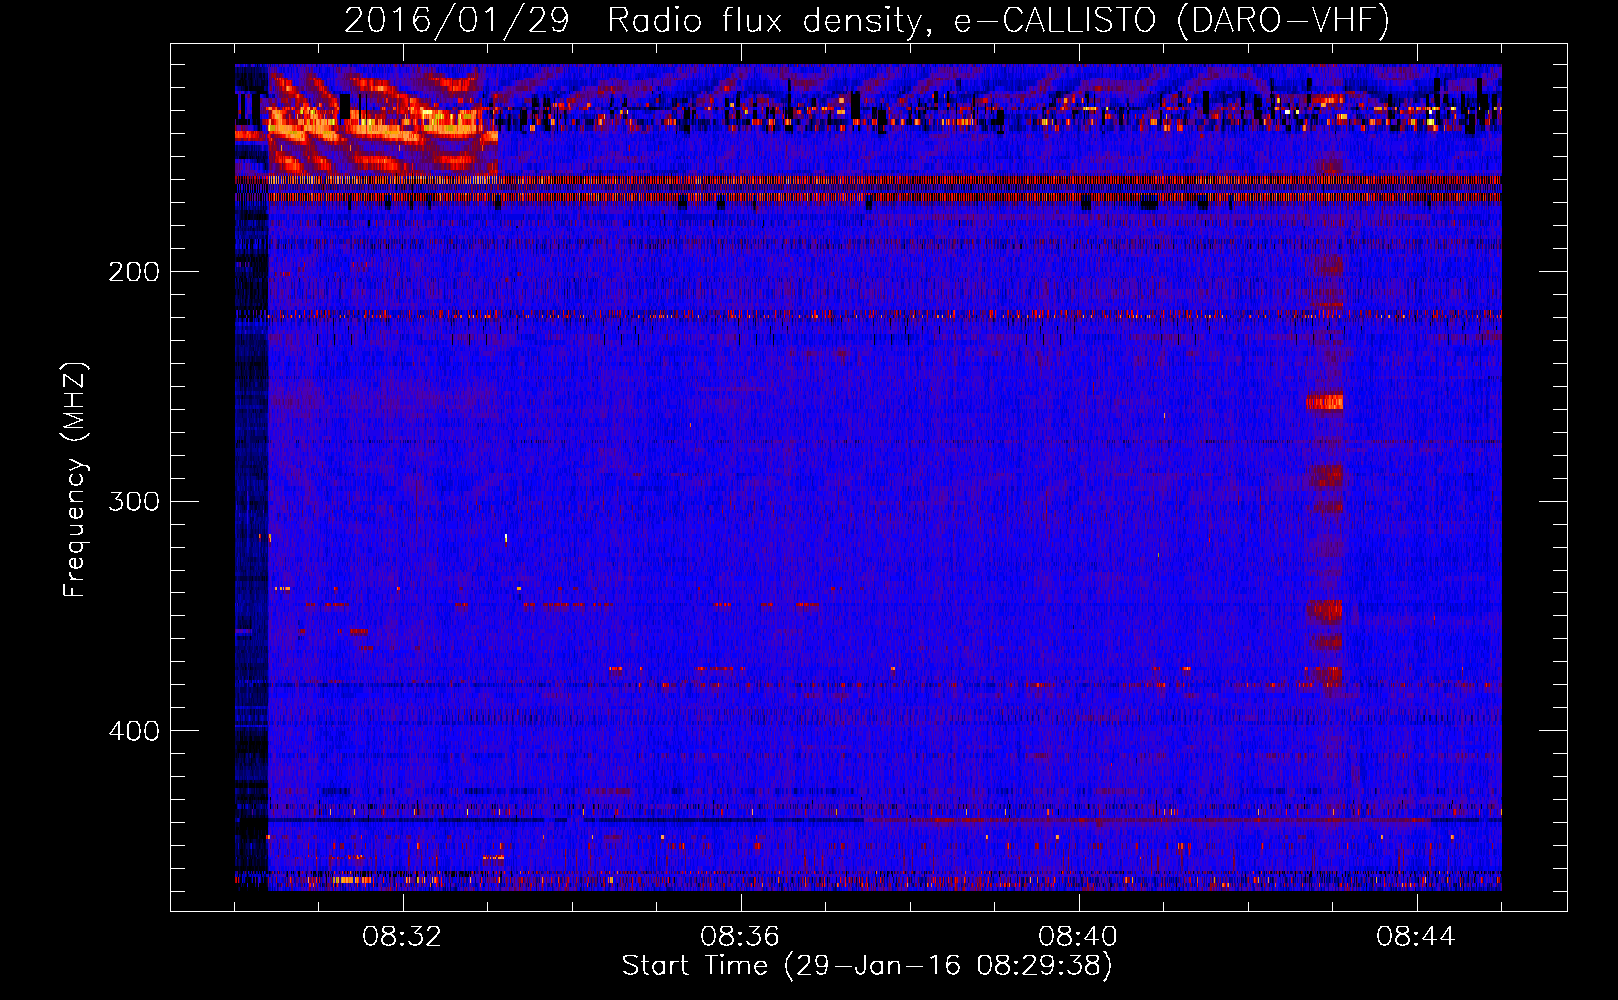Click the 300 frequency tick label
Image resolution: width=1618 pixels, height=1000 pixels.
134,501
